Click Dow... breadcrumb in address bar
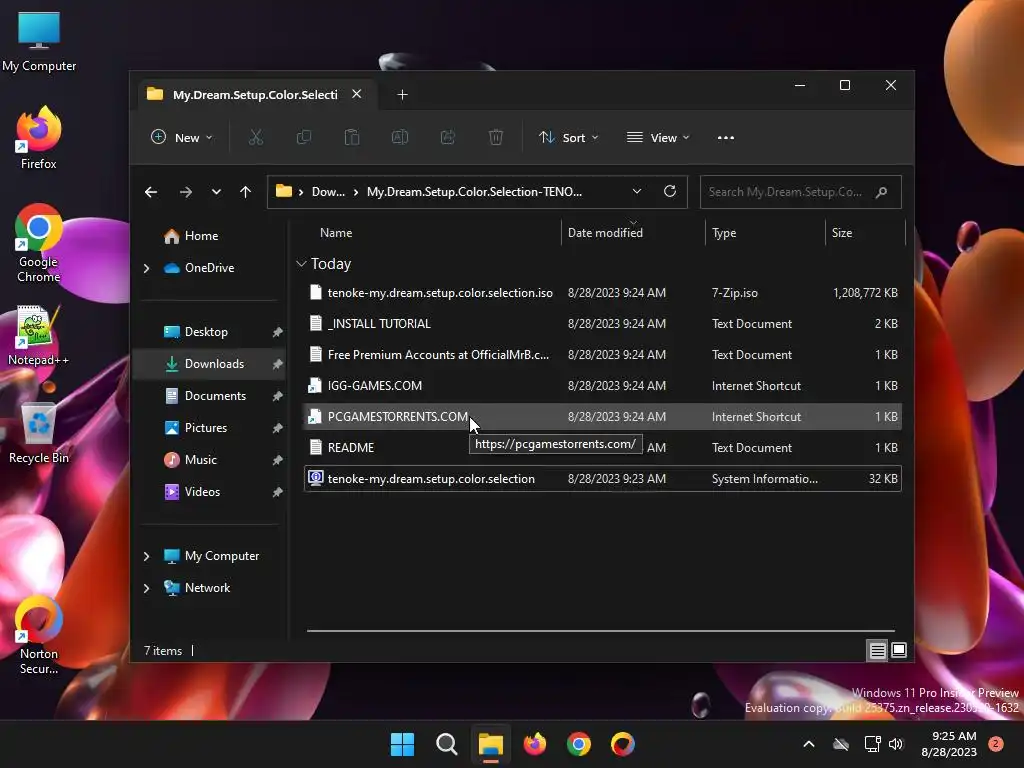 tap(328, 192)
